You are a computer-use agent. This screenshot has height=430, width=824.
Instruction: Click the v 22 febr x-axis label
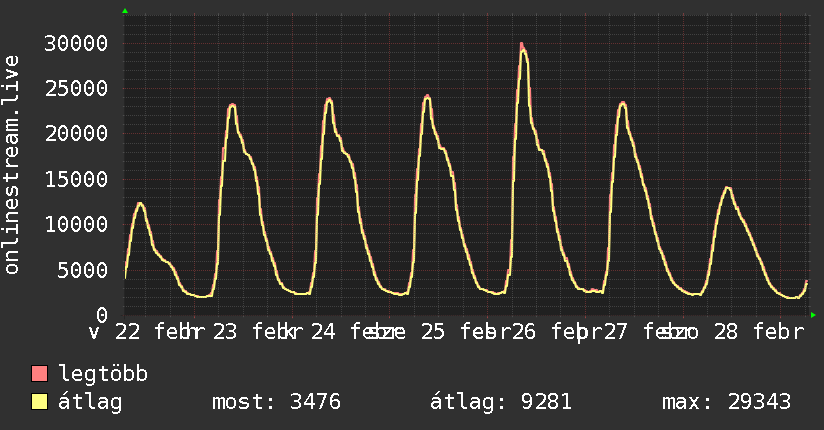(146, 332)
